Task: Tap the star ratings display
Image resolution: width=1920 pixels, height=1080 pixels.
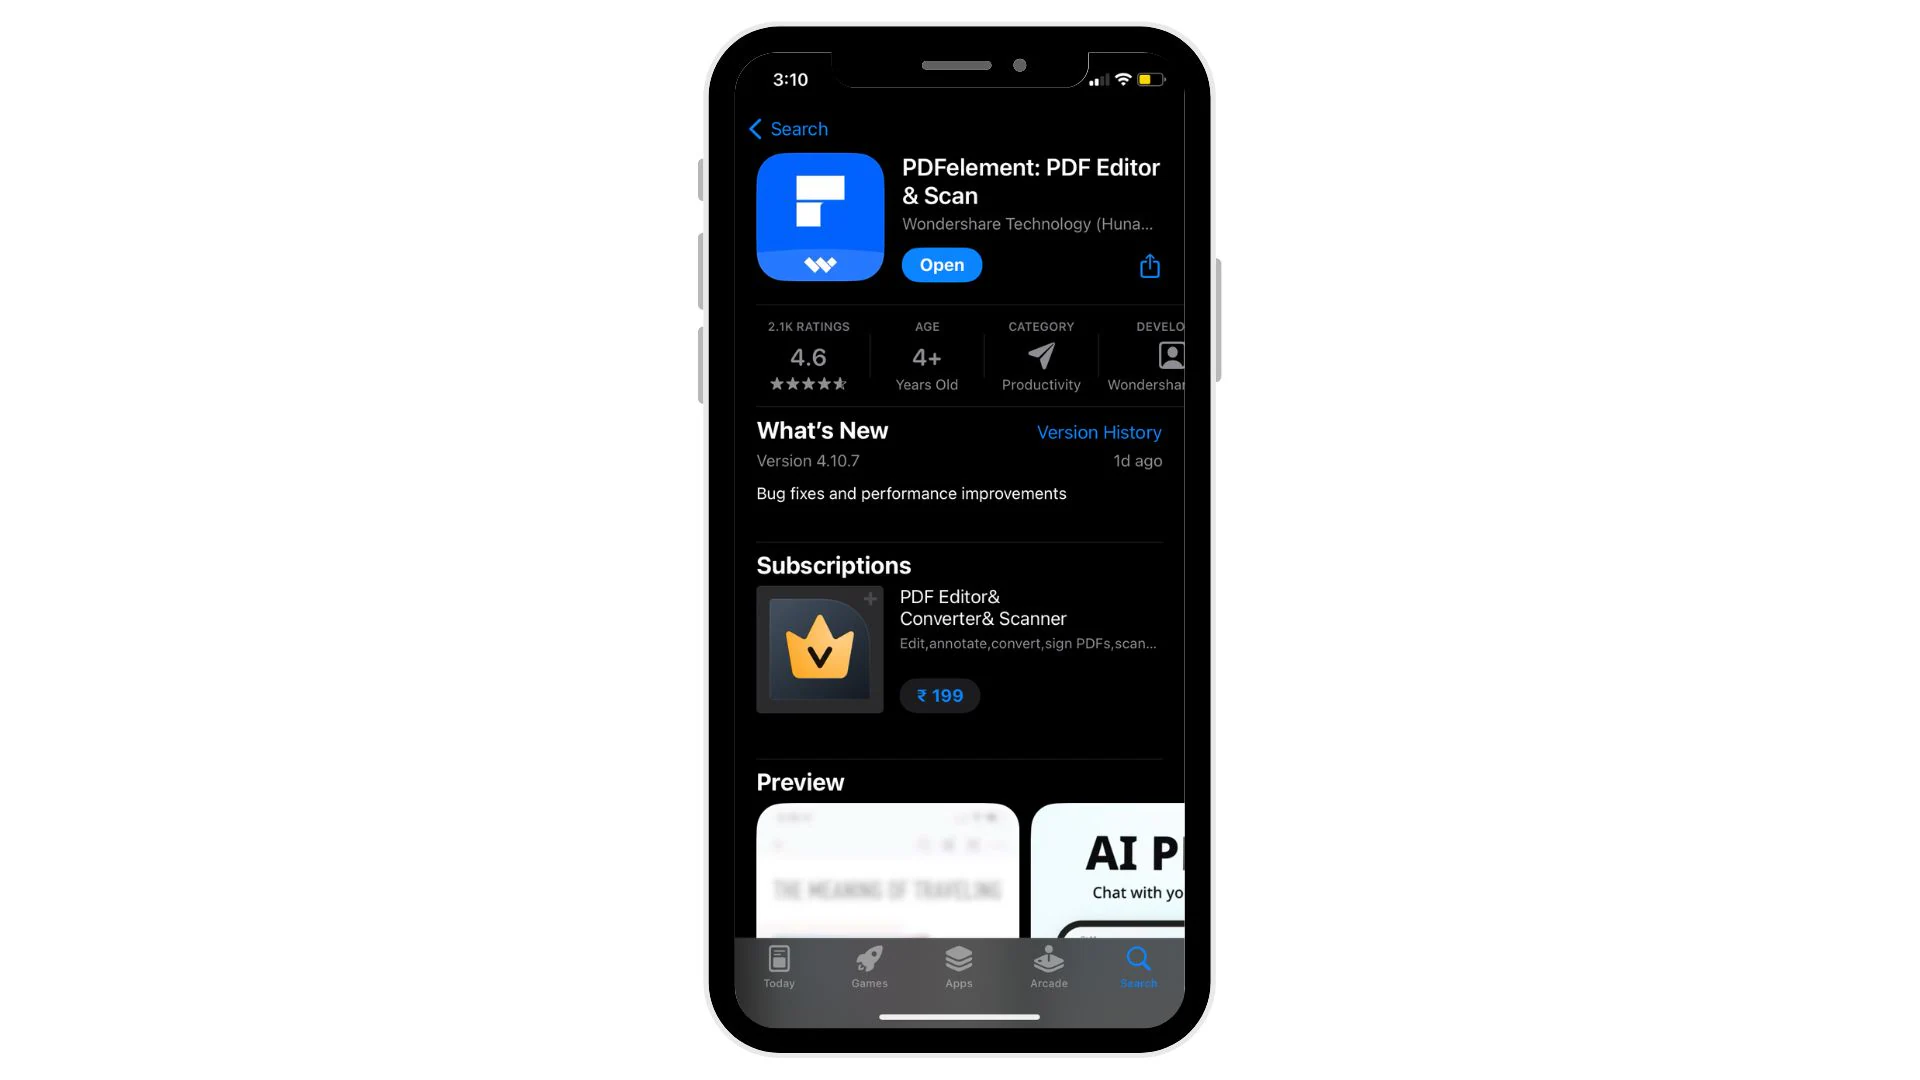Action: 808,382
